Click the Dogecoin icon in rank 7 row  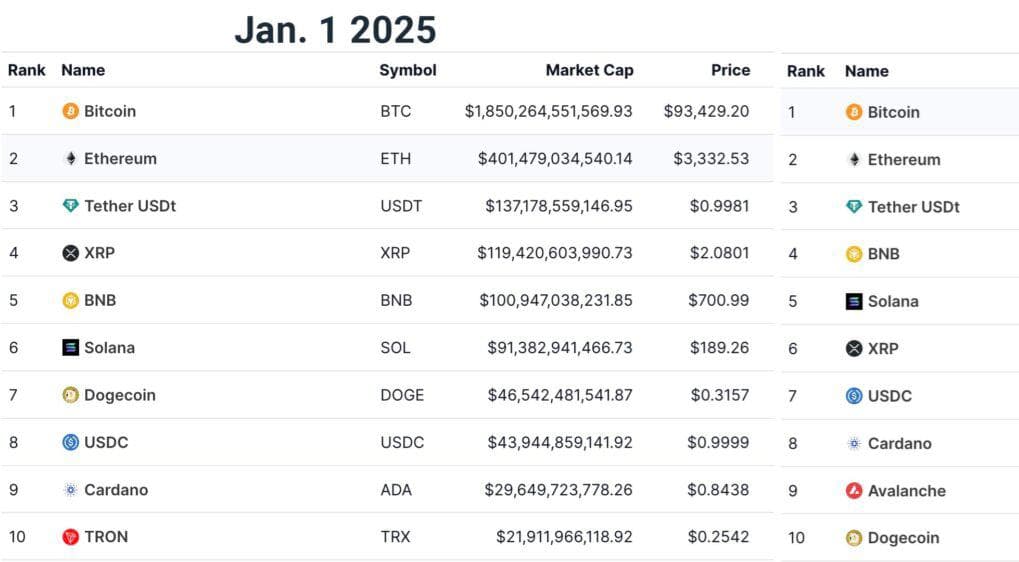[70, 395]
